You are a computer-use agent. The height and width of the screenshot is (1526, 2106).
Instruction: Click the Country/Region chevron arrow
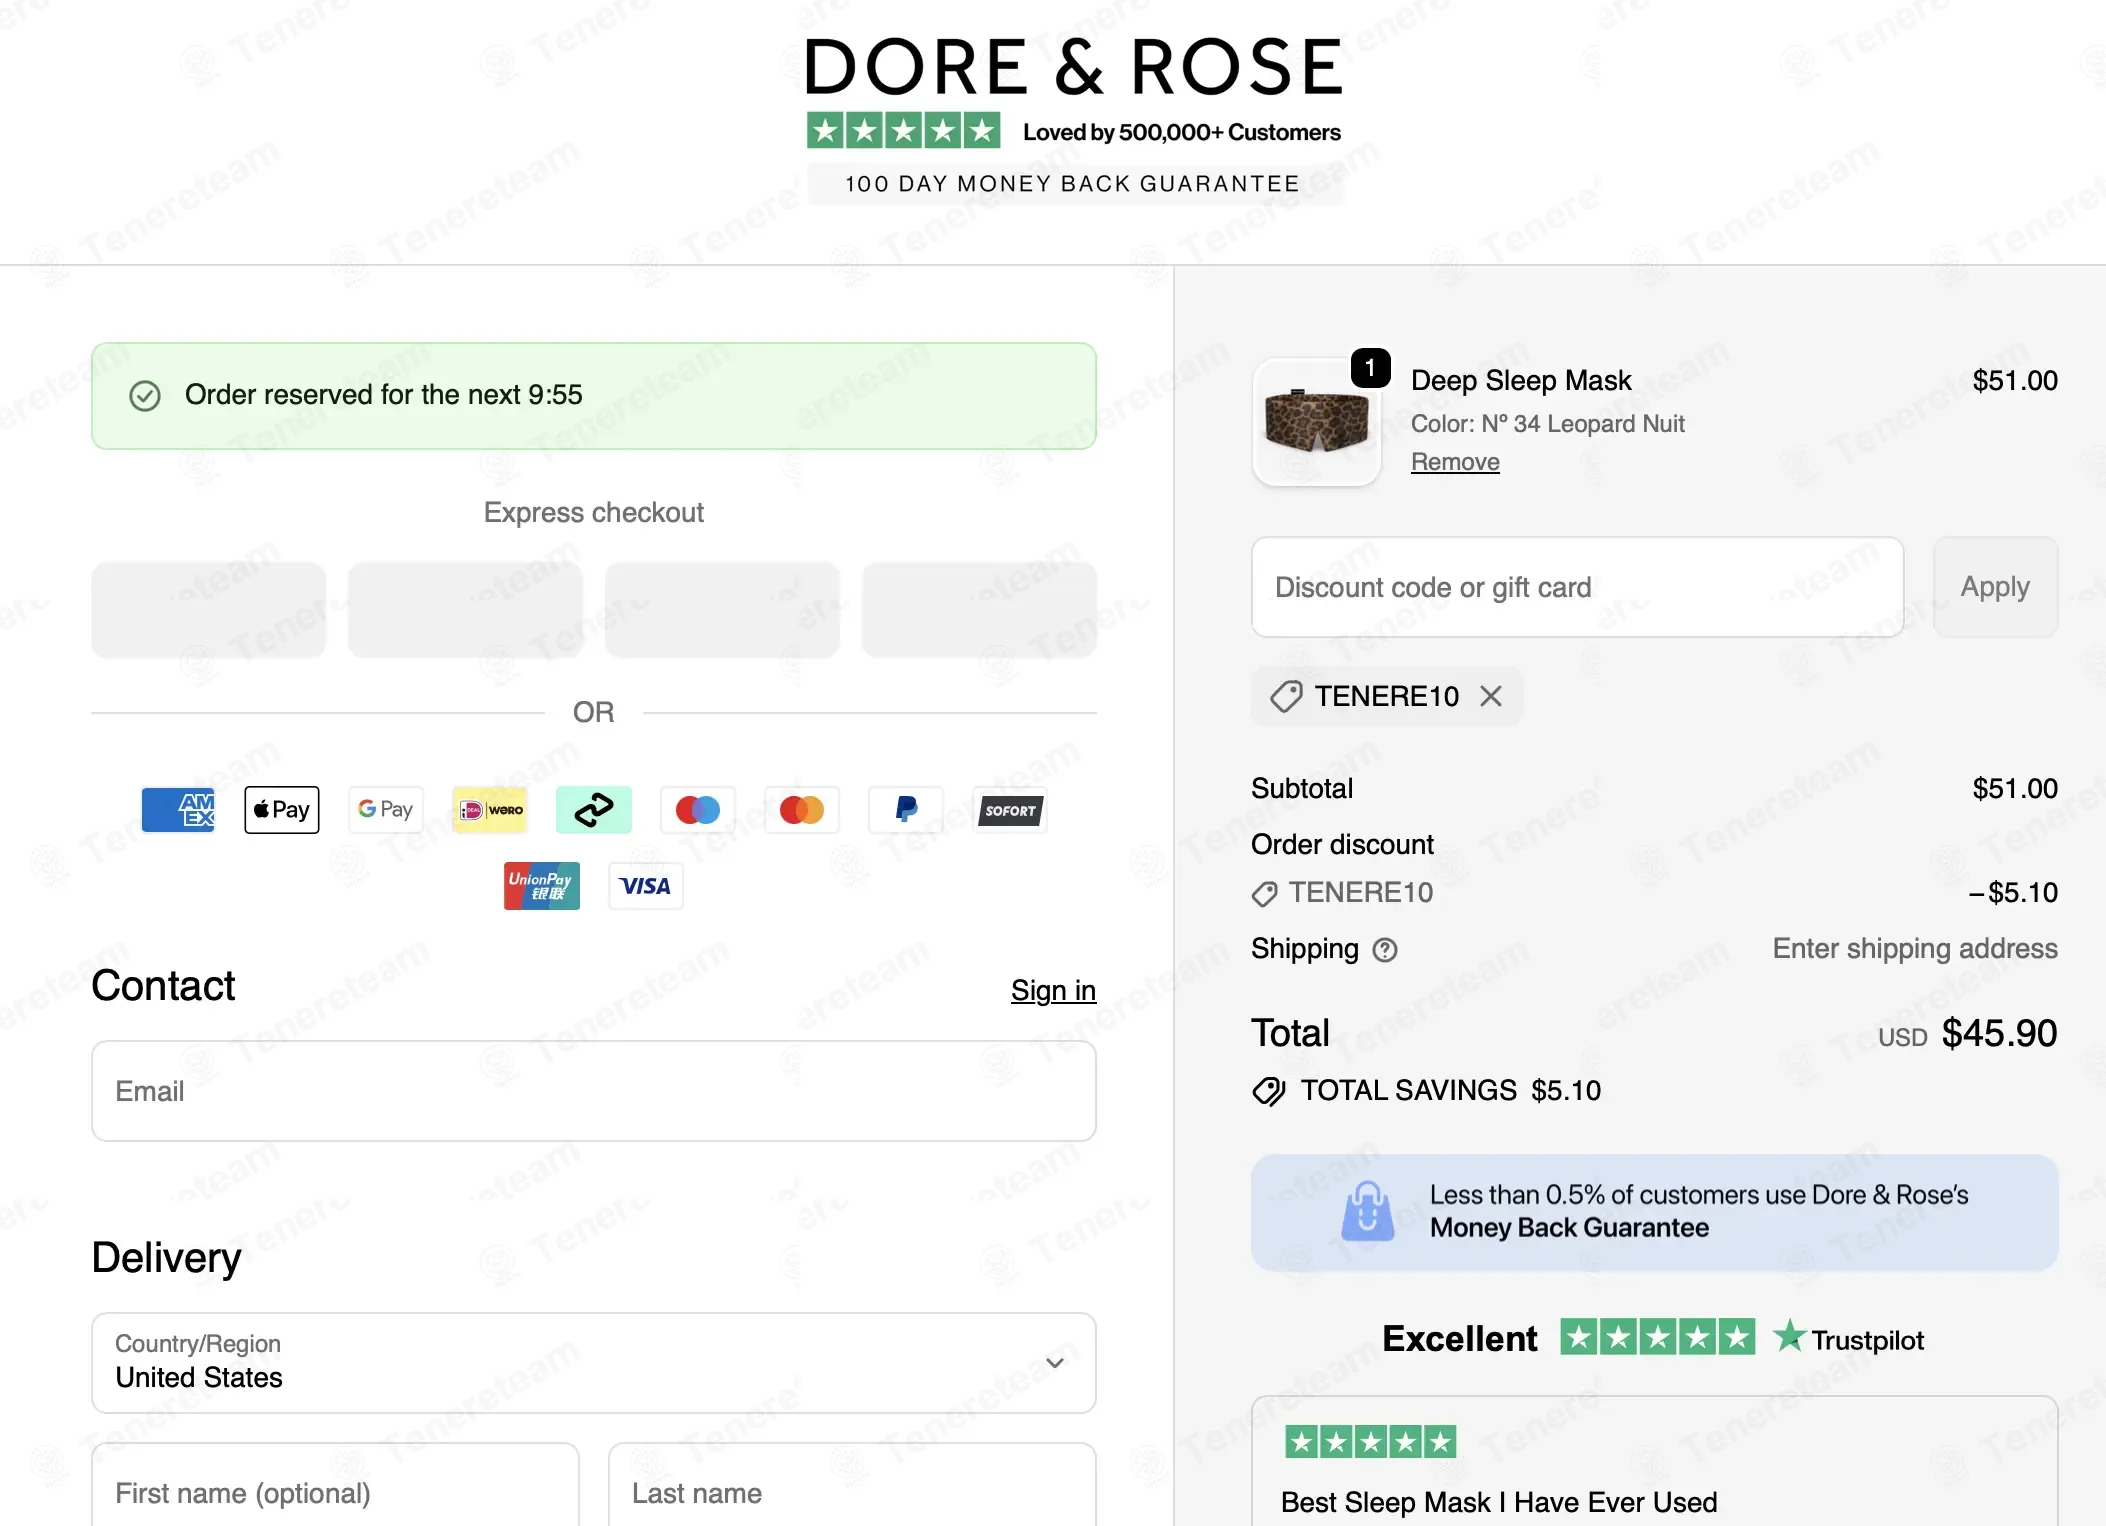[x=1055, y=1363]
